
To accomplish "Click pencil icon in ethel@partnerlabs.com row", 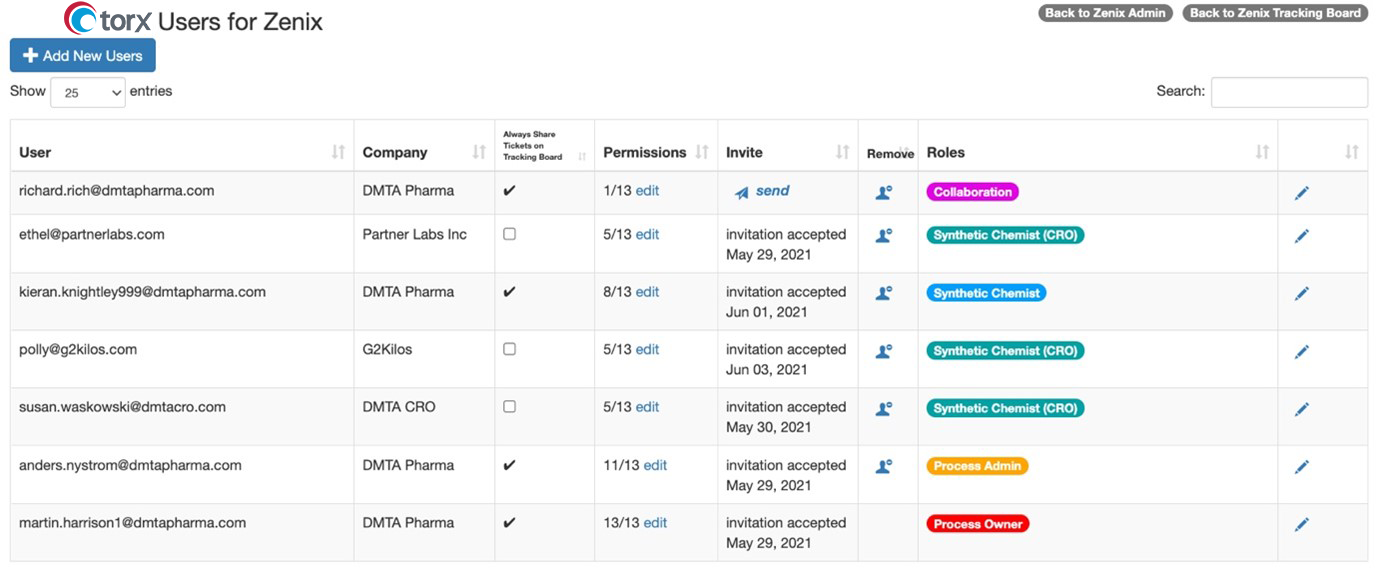I will [1301, 236].
